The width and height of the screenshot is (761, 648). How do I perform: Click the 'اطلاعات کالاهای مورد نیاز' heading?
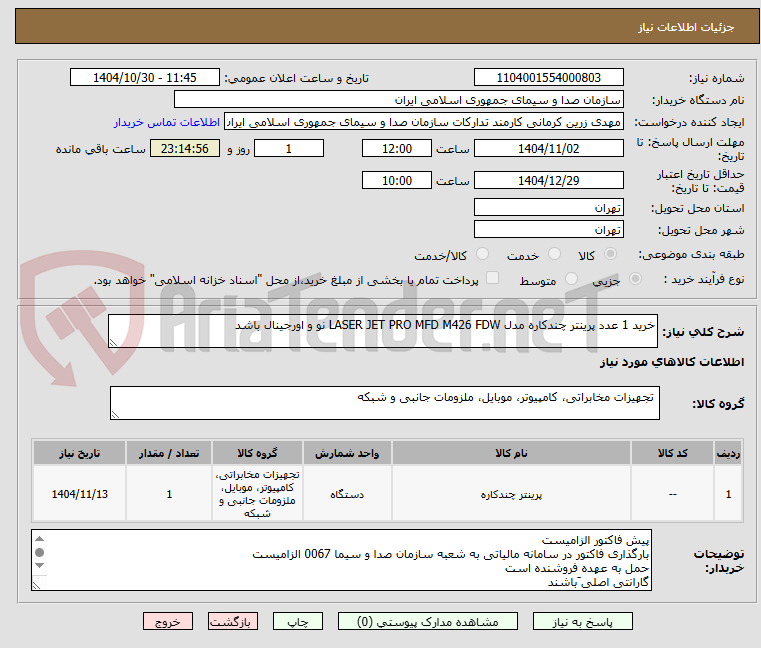[672, 362]
